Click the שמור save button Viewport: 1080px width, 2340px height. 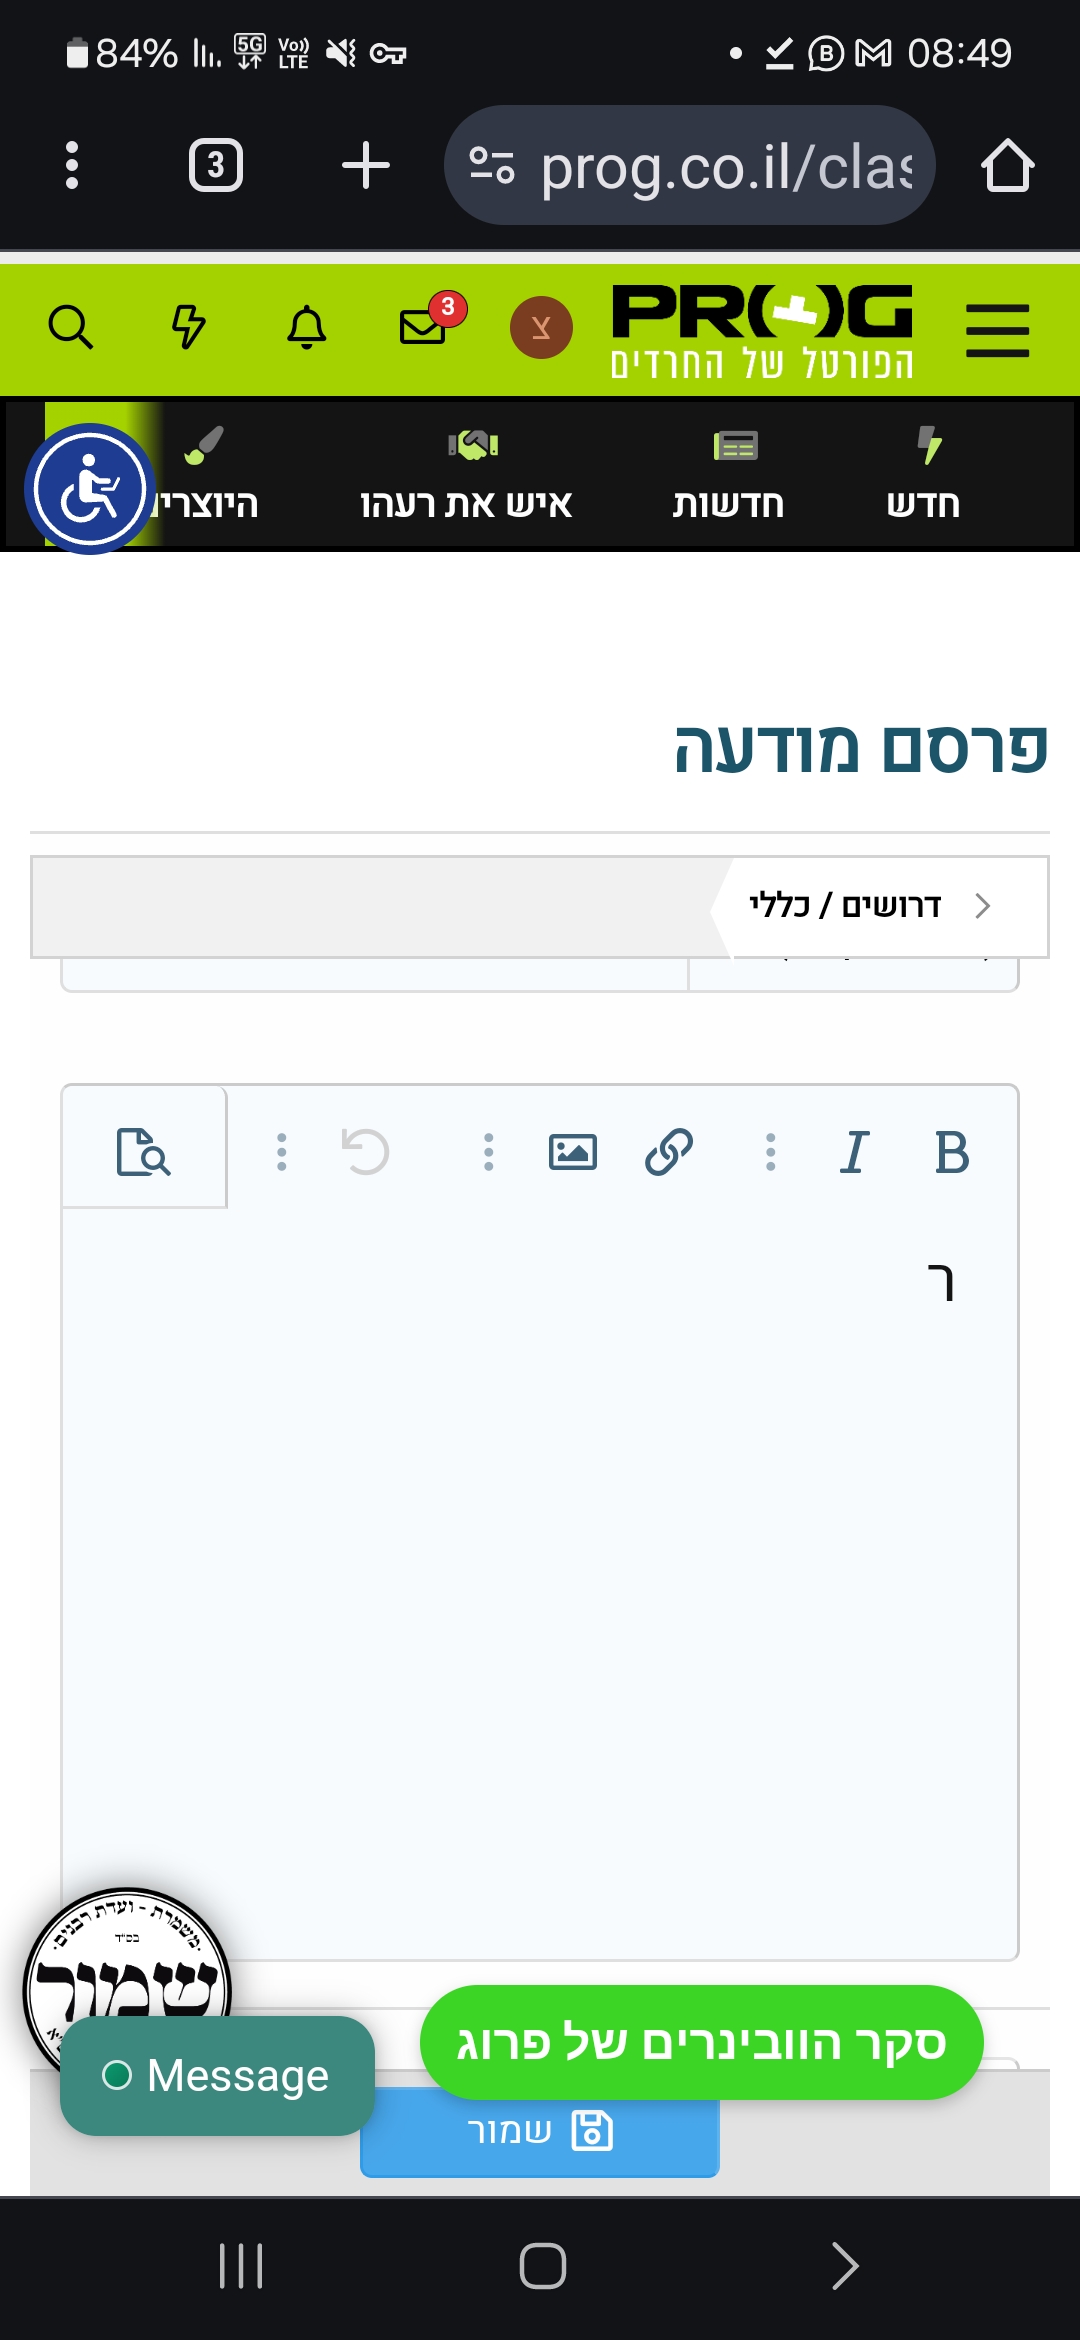540,2133
